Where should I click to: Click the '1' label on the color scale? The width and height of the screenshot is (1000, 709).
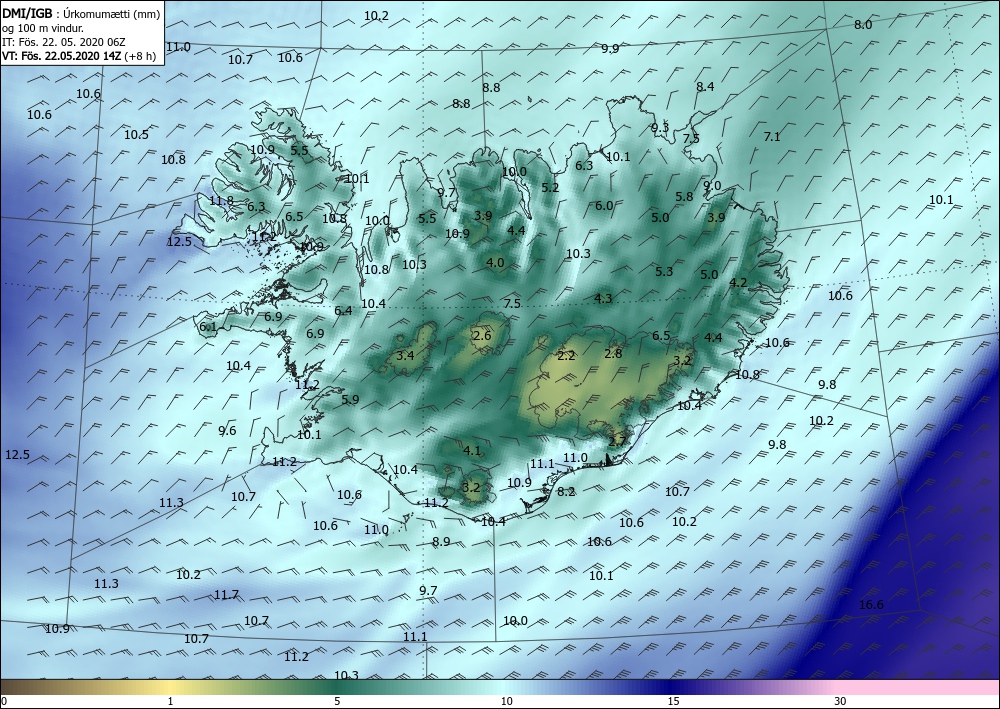[x=170, y=702]
